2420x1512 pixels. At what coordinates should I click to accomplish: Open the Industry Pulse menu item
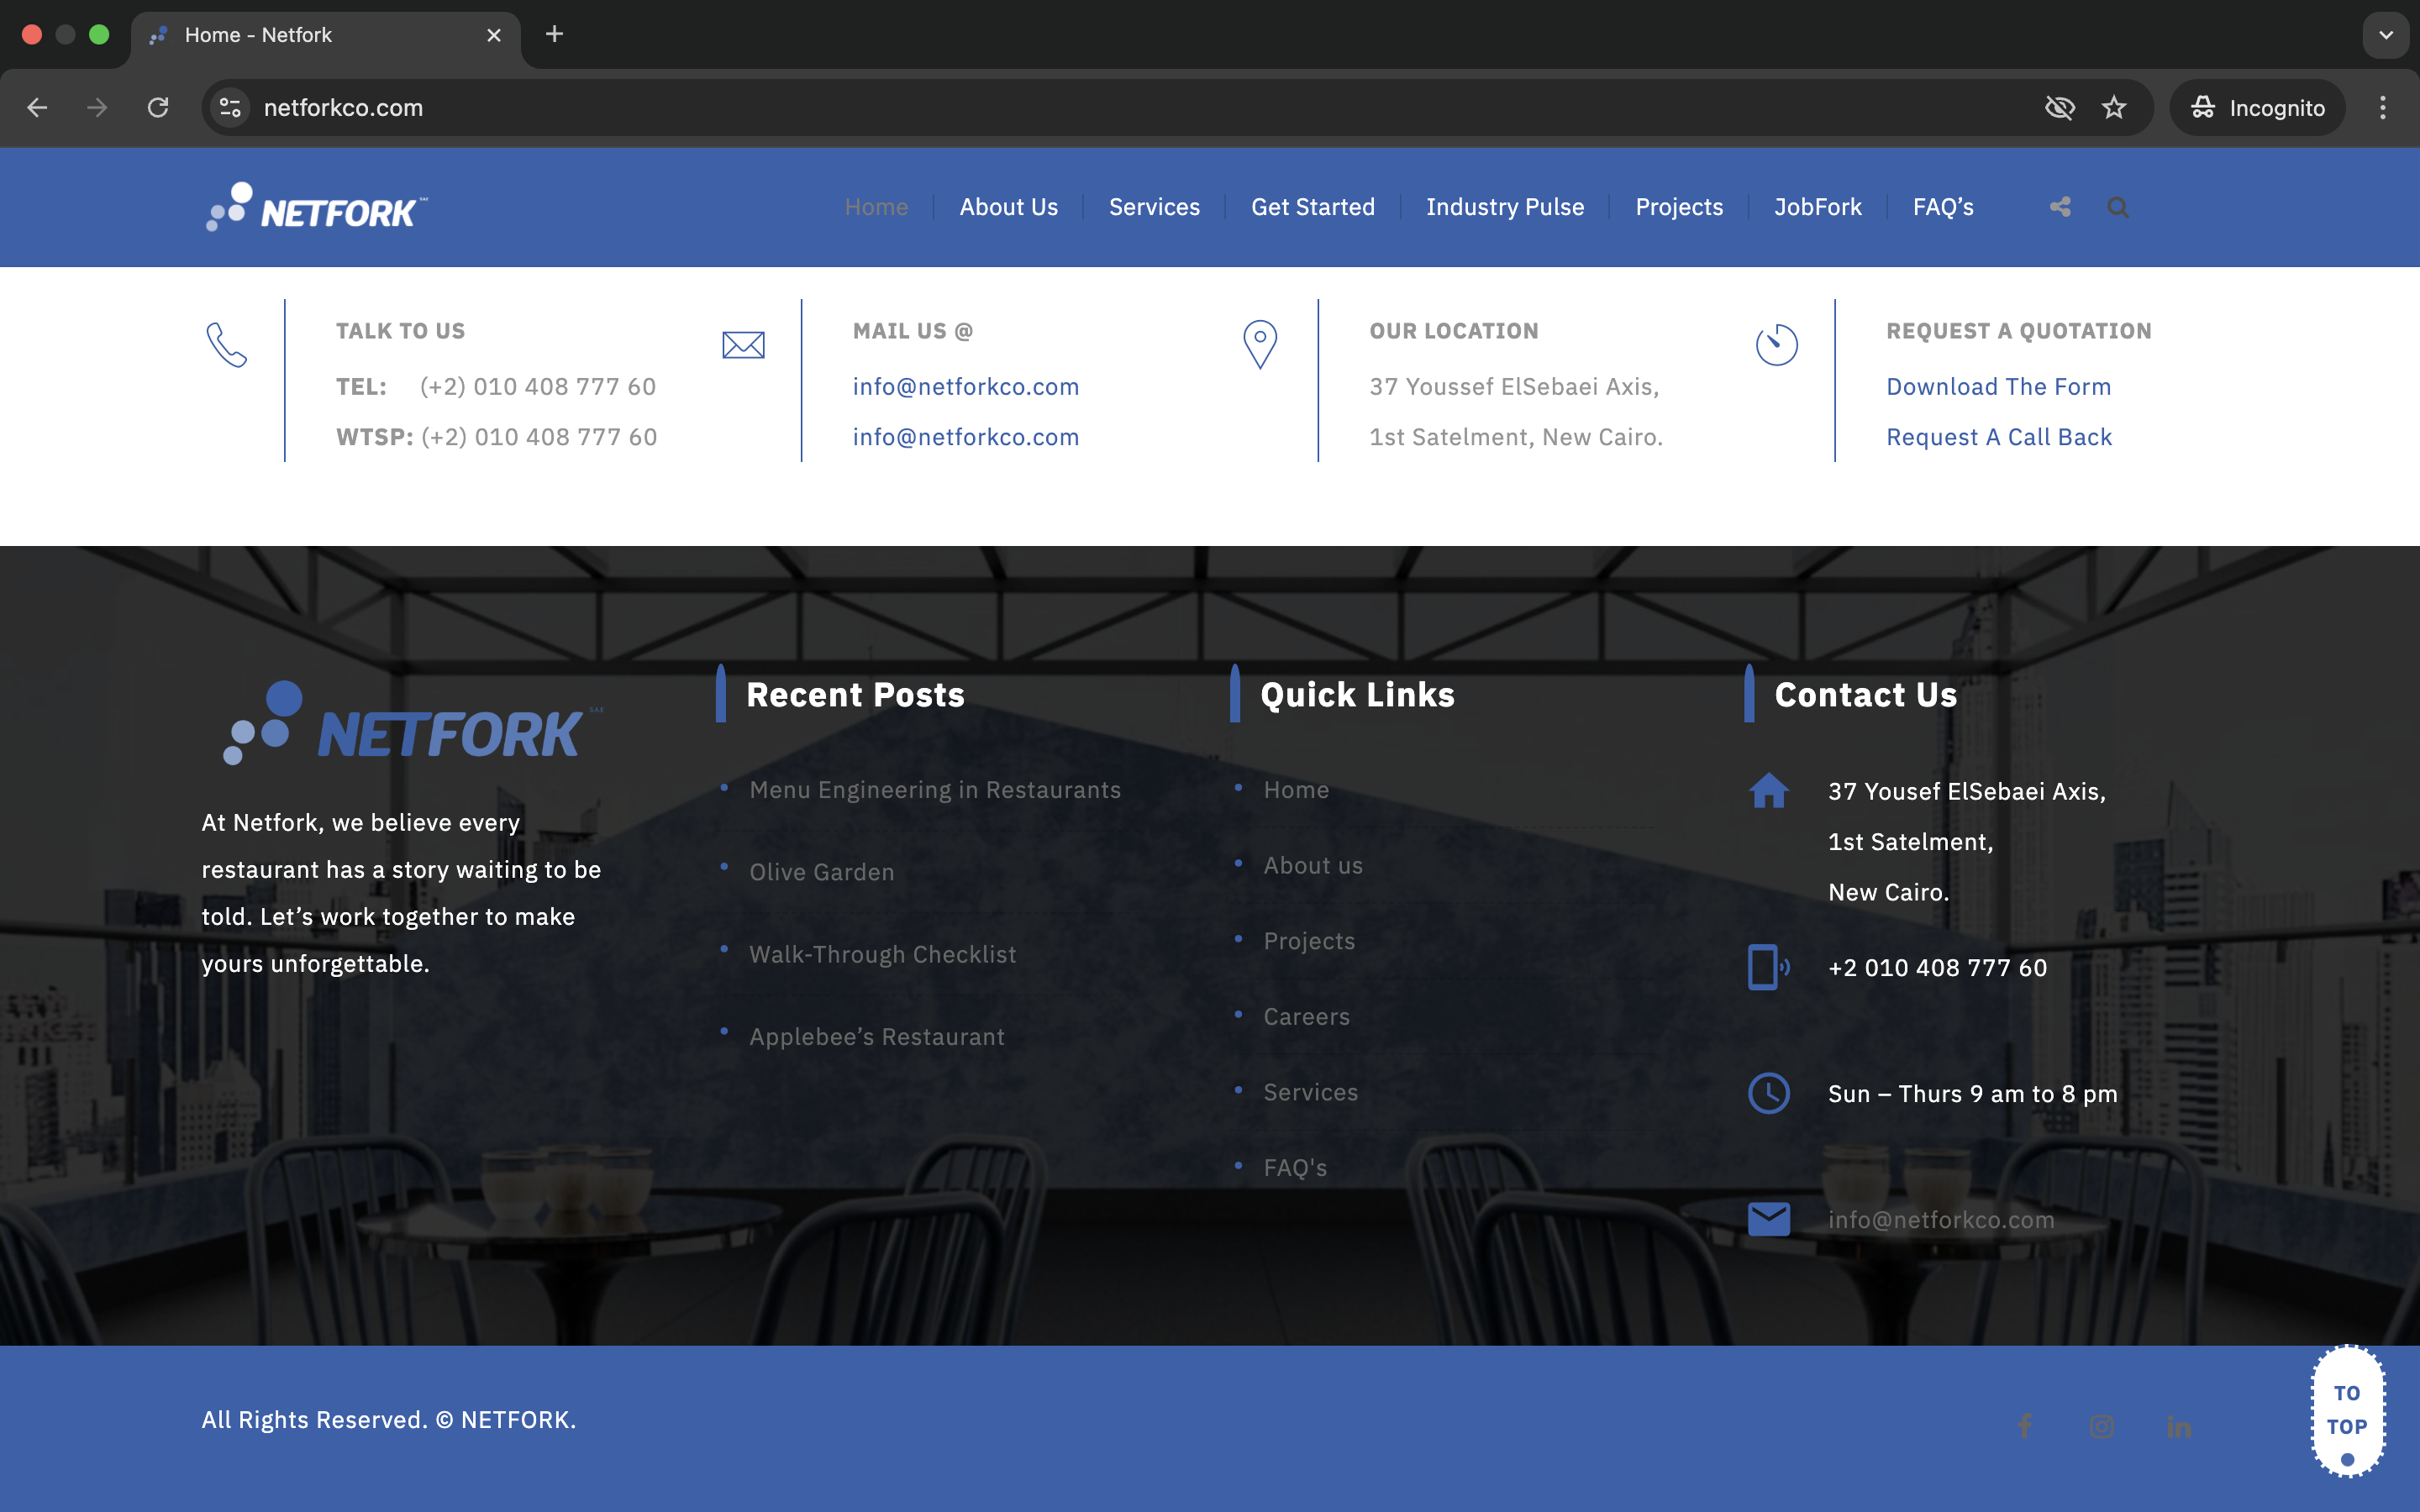(1505, 207)
